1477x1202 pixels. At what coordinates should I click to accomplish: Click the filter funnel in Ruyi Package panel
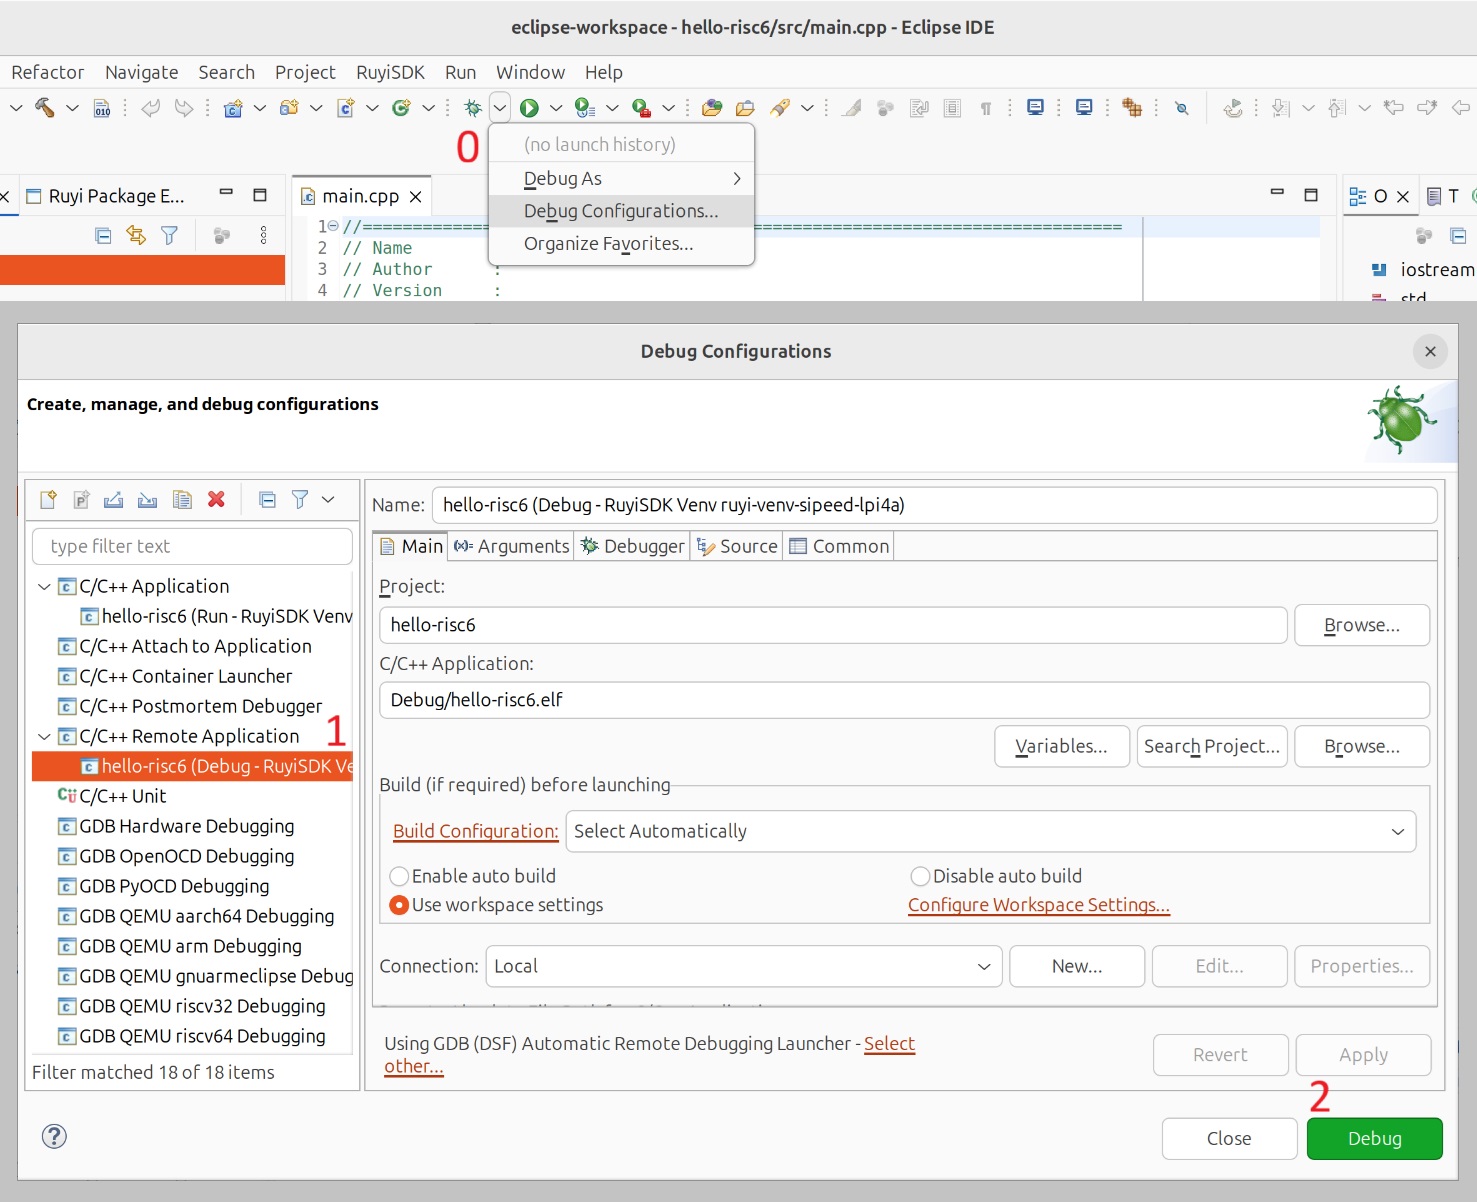coord(169,235)
